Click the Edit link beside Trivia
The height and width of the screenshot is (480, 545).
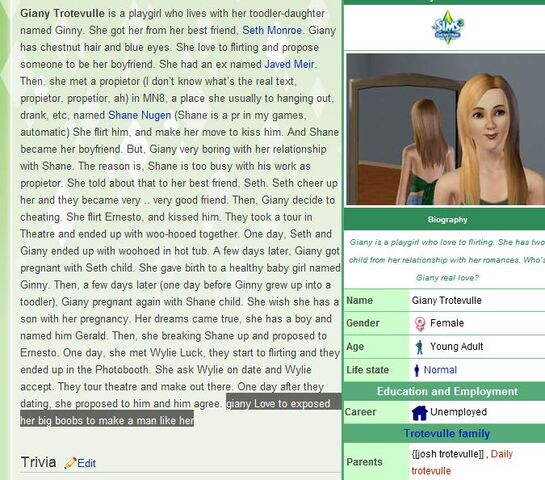pyautogui.click(x=86, y=463)
